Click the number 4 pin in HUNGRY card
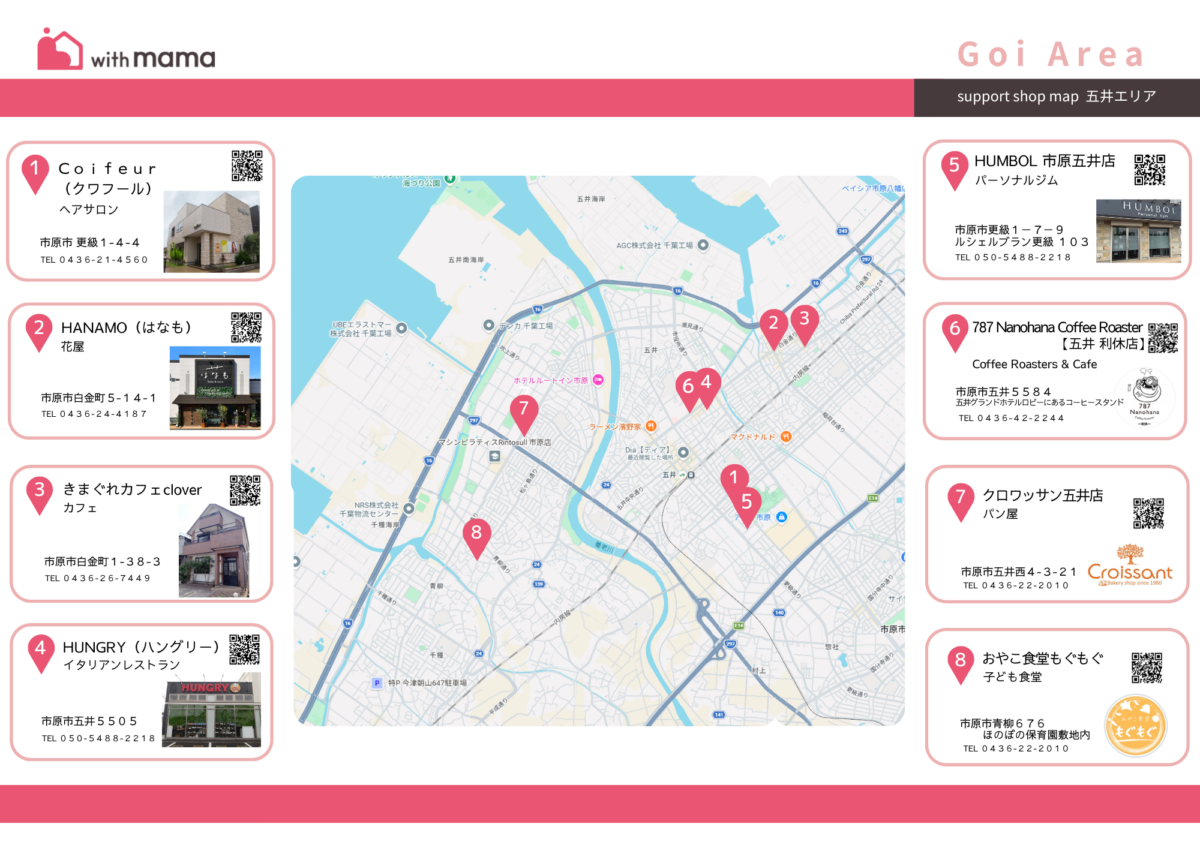 [x=41, y=653]
